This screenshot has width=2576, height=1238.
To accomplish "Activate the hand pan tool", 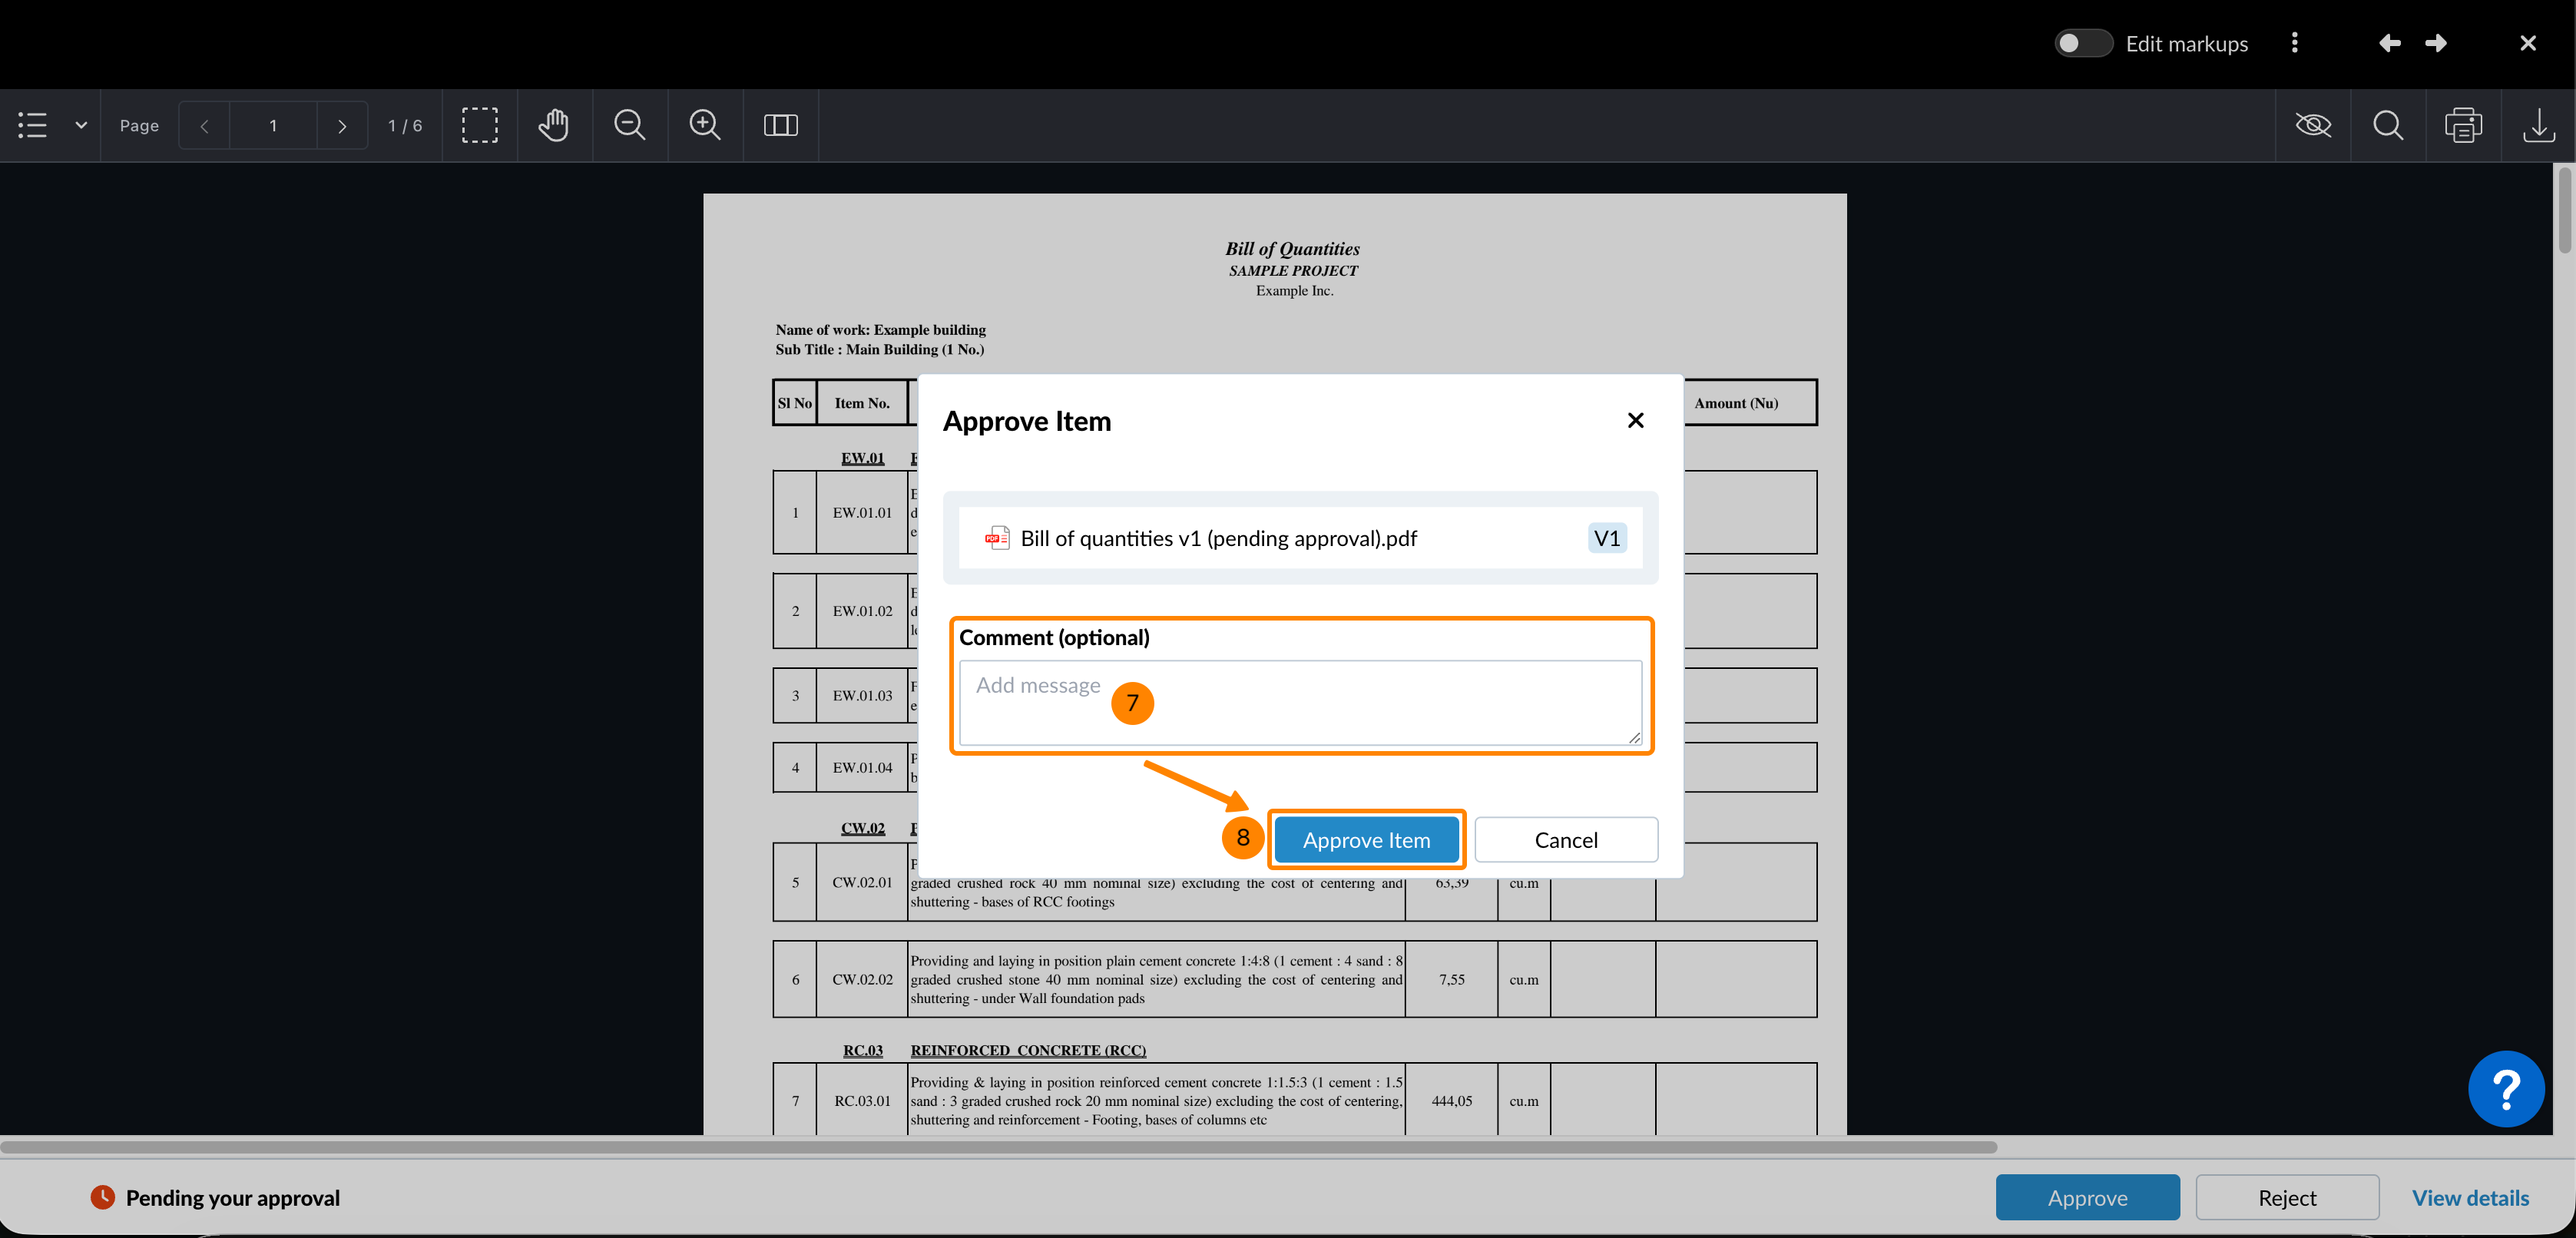I will [554, 125].
